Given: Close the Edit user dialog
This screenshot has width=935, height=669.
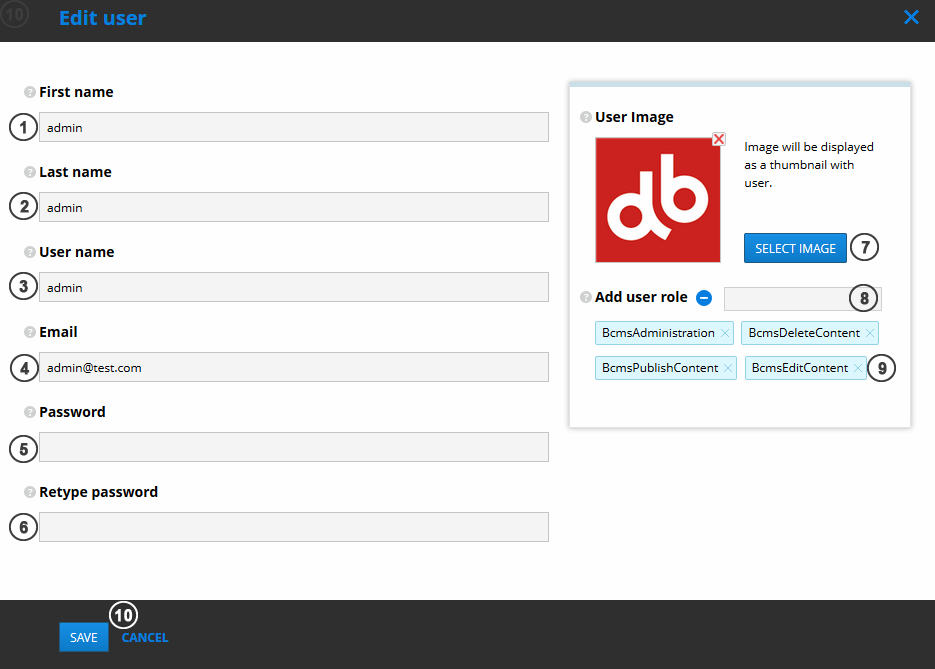Looking at the screenshot, I should click(911, 17).
